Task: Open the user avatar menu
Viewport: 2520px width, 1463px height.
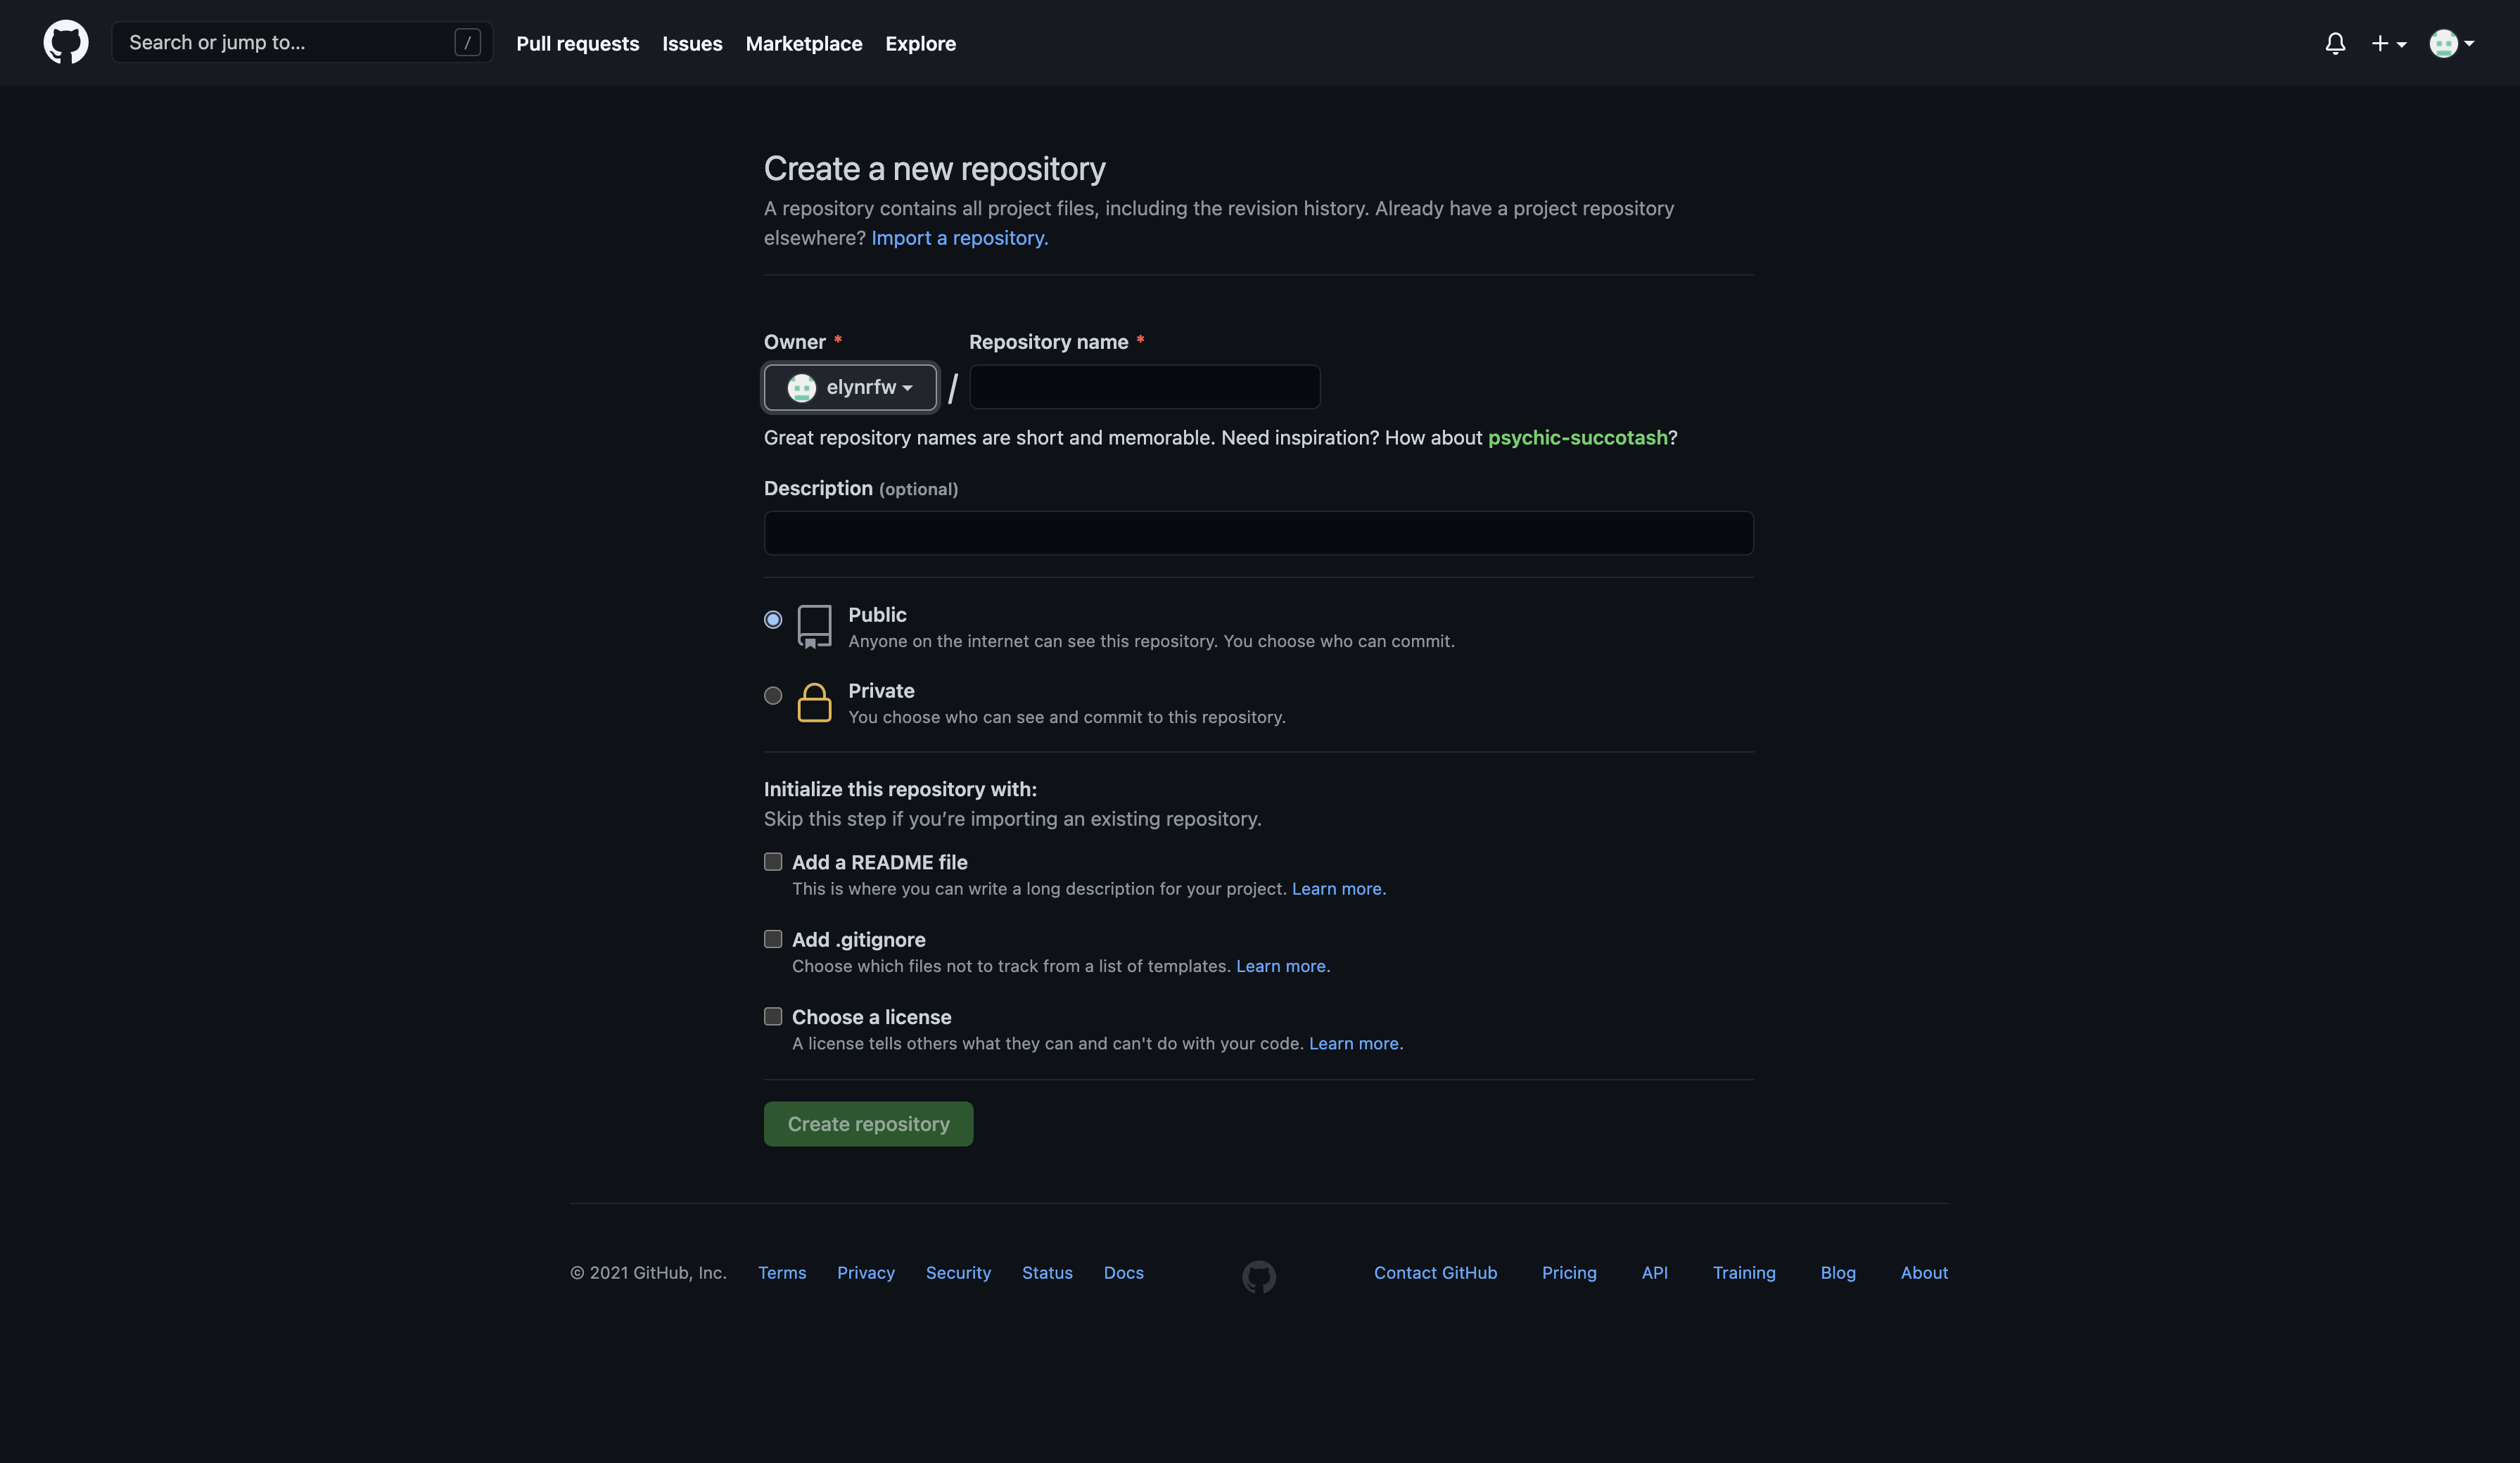Action: tap(2452, 43)
